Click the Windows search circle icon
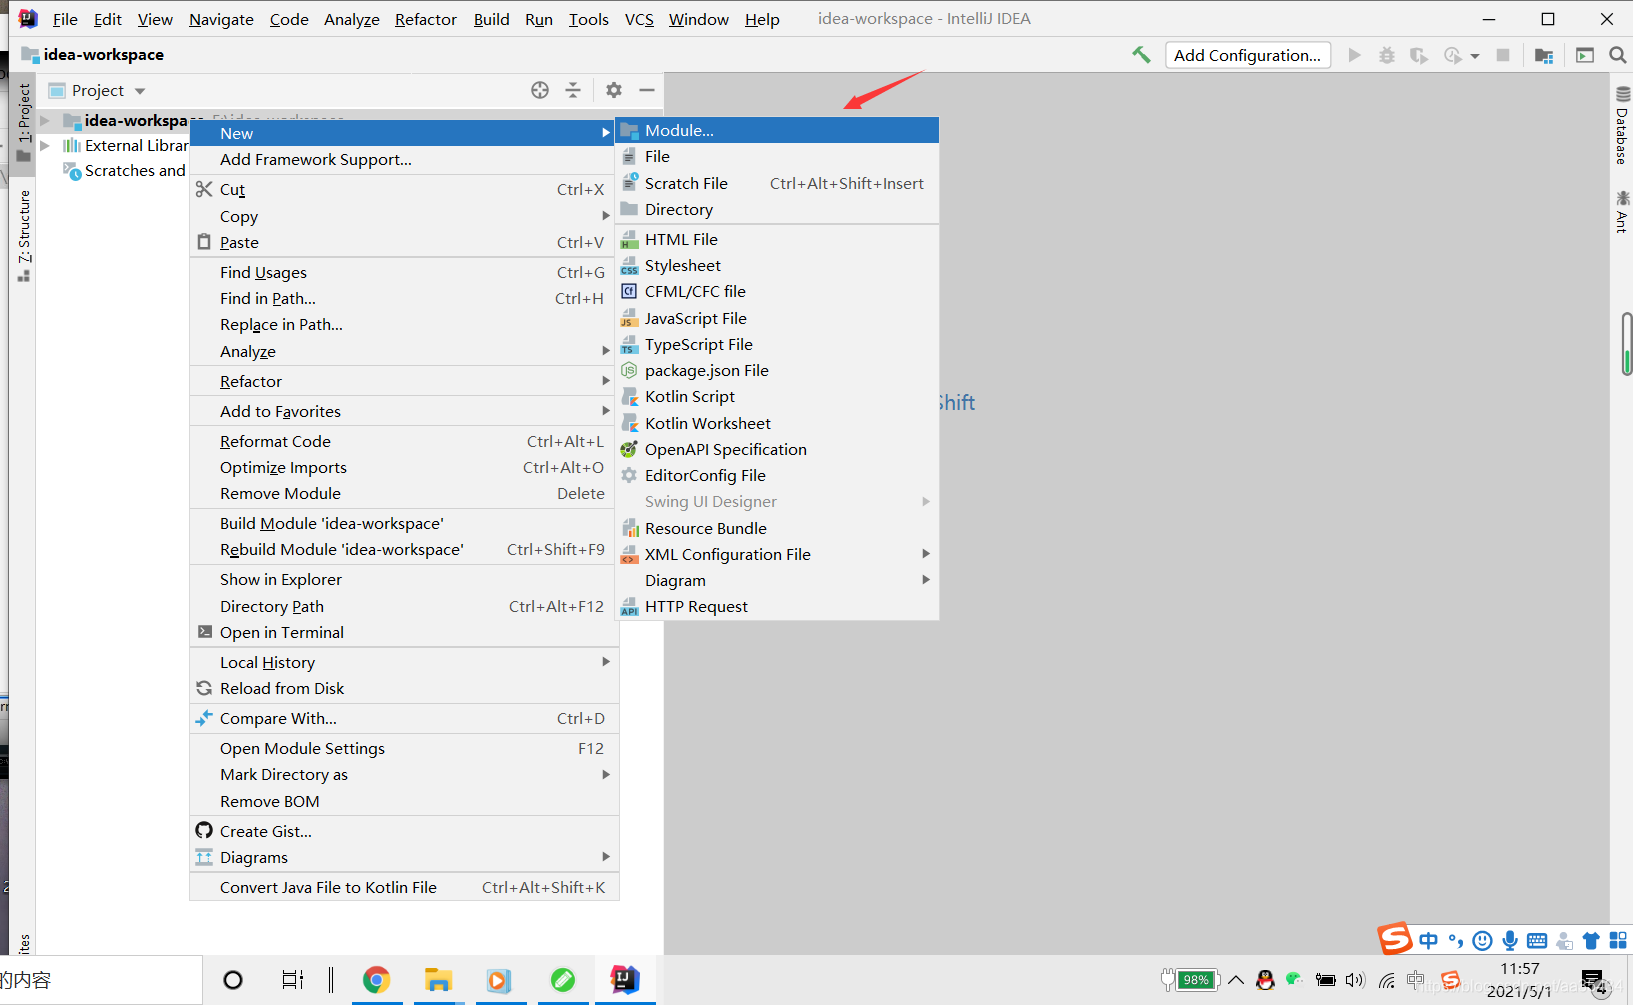The height and width of the screenshot is (1005, 1633). (x=233, y=980)
